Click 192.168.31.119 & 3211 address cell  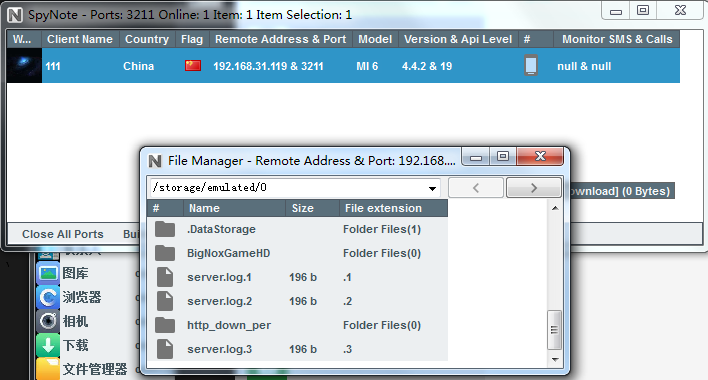[x=268, y=66]
